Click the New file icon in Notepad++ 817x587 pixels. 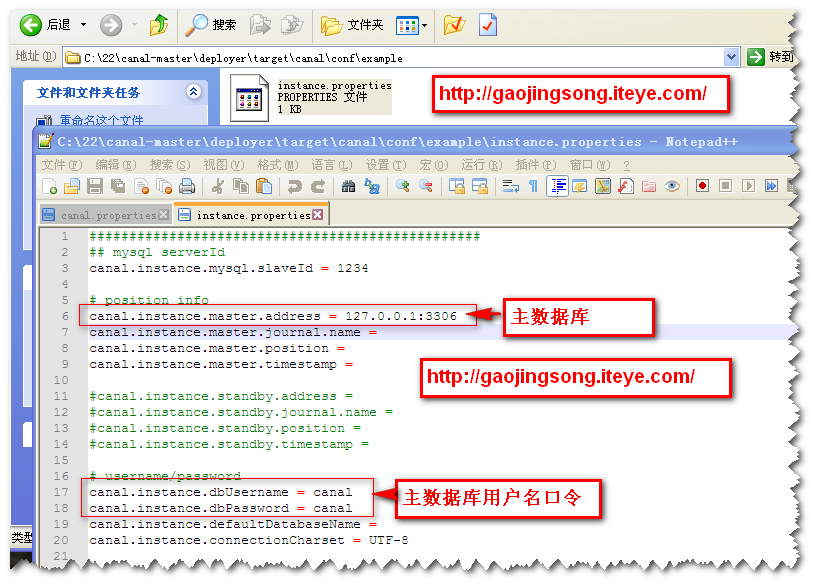pyautogui.click(x=49, y=186)
